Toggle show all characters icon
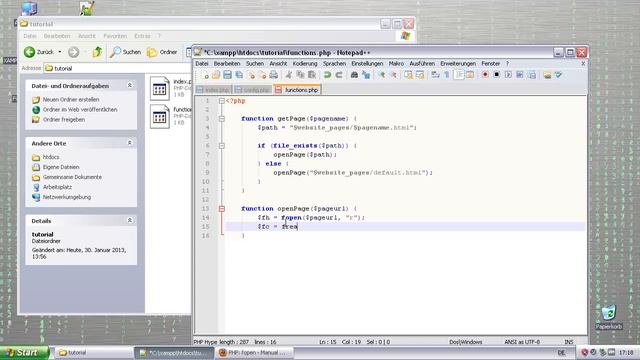This screenshot has width=640, height=360. tap(447, 75)
